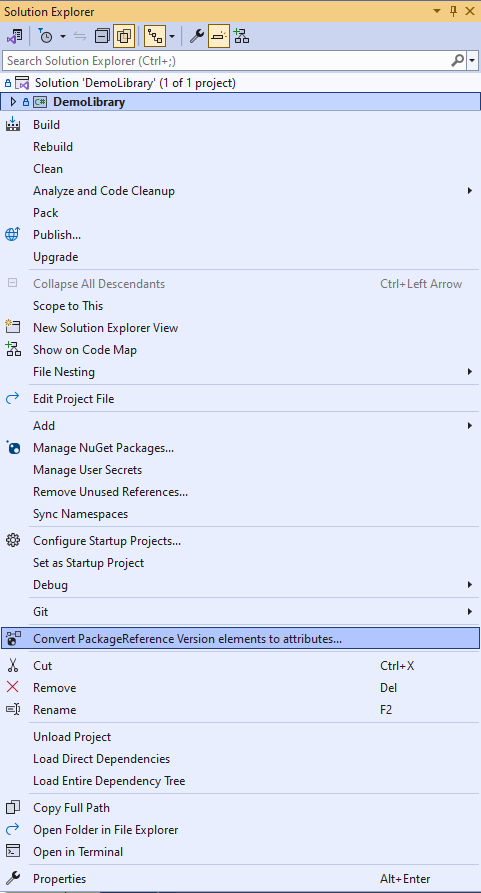Viewport: 481px width, 893px height.
Task: Toggle Preview Selected Items button
Action: tap(219, 36)
